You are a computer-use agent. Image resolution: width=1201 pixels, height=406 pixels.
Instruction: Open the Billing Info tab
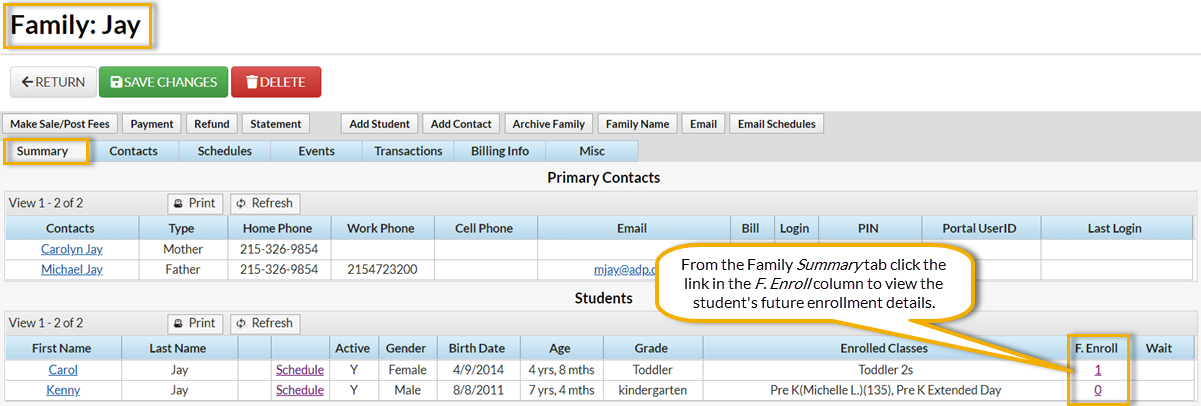click(x=499, y=151)
